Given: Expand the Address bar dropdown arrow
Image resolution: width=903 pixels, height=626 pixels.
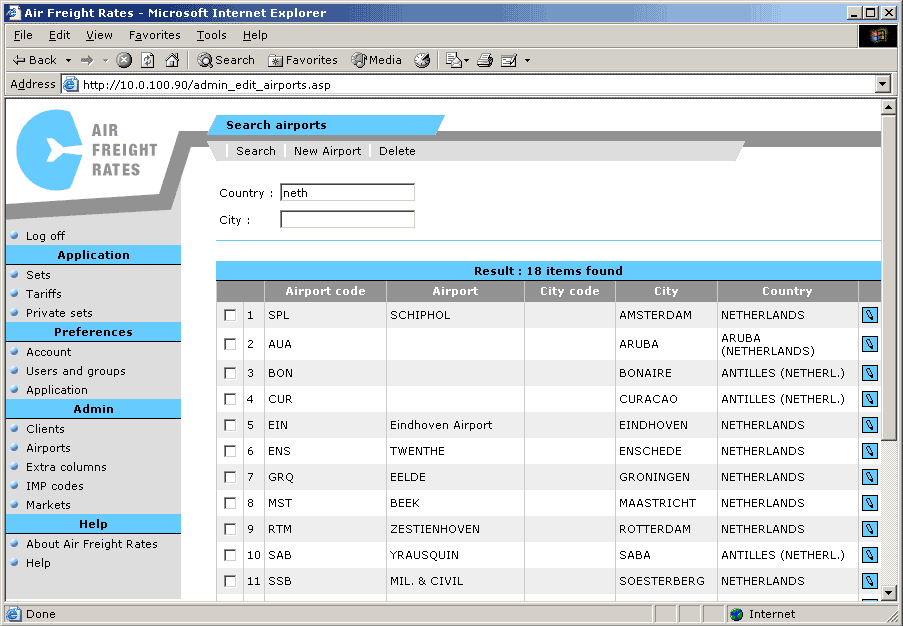Looking at the screenshot, I should 882,85.
